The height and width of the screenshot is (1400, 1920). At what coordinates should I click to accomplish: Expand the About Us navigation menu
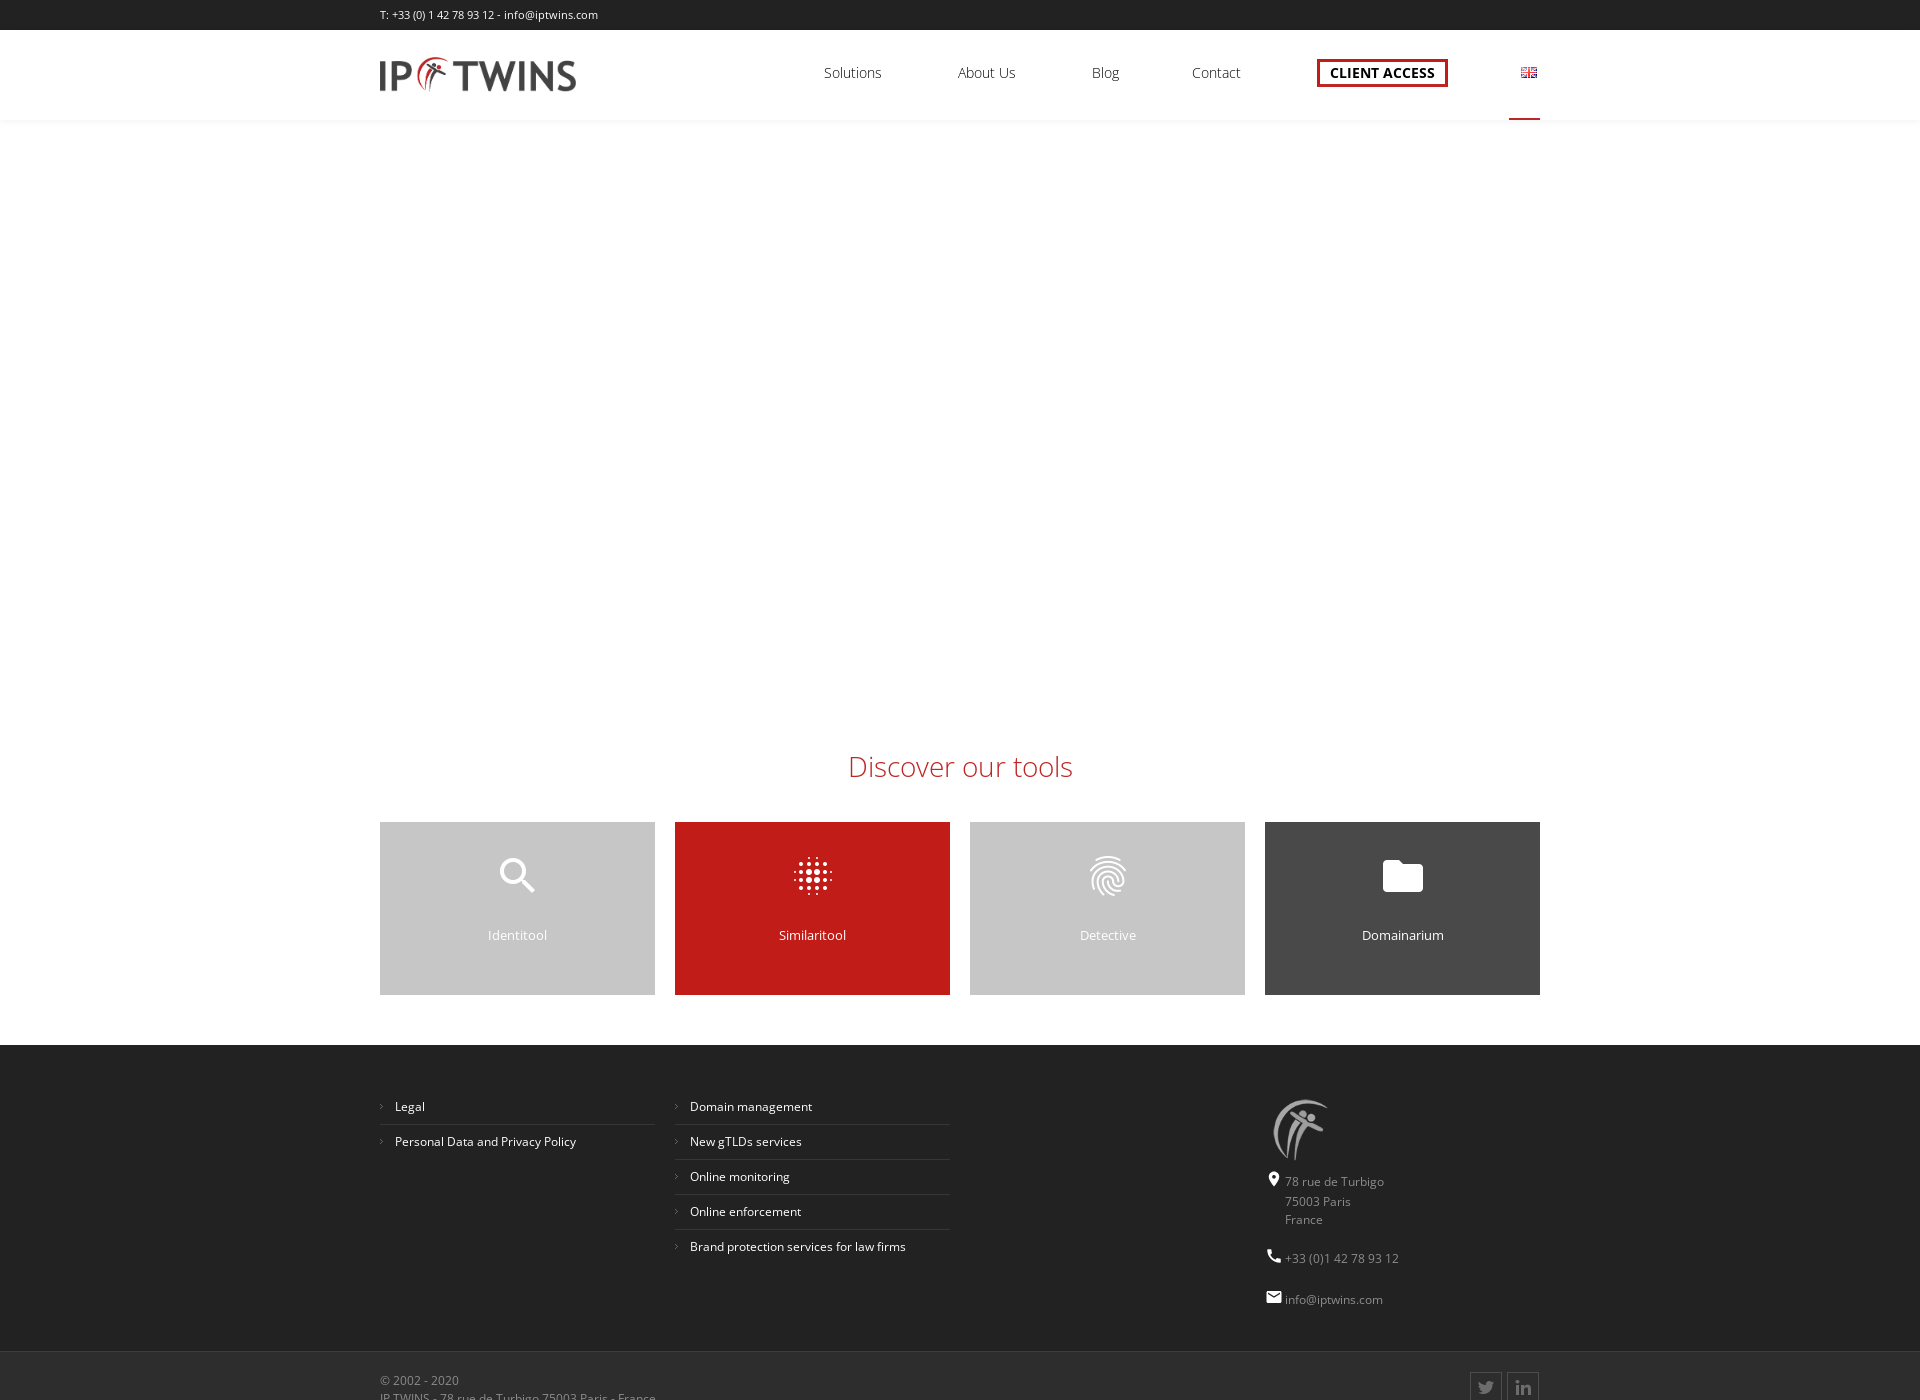click(985, 72)
